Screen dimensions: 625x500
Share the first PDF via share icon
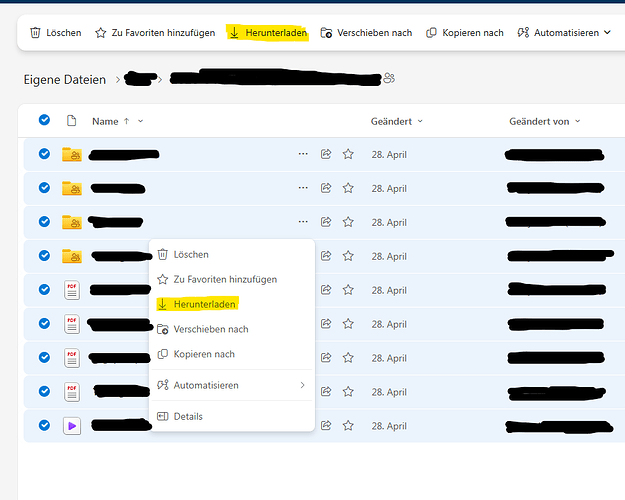[326, 289]
